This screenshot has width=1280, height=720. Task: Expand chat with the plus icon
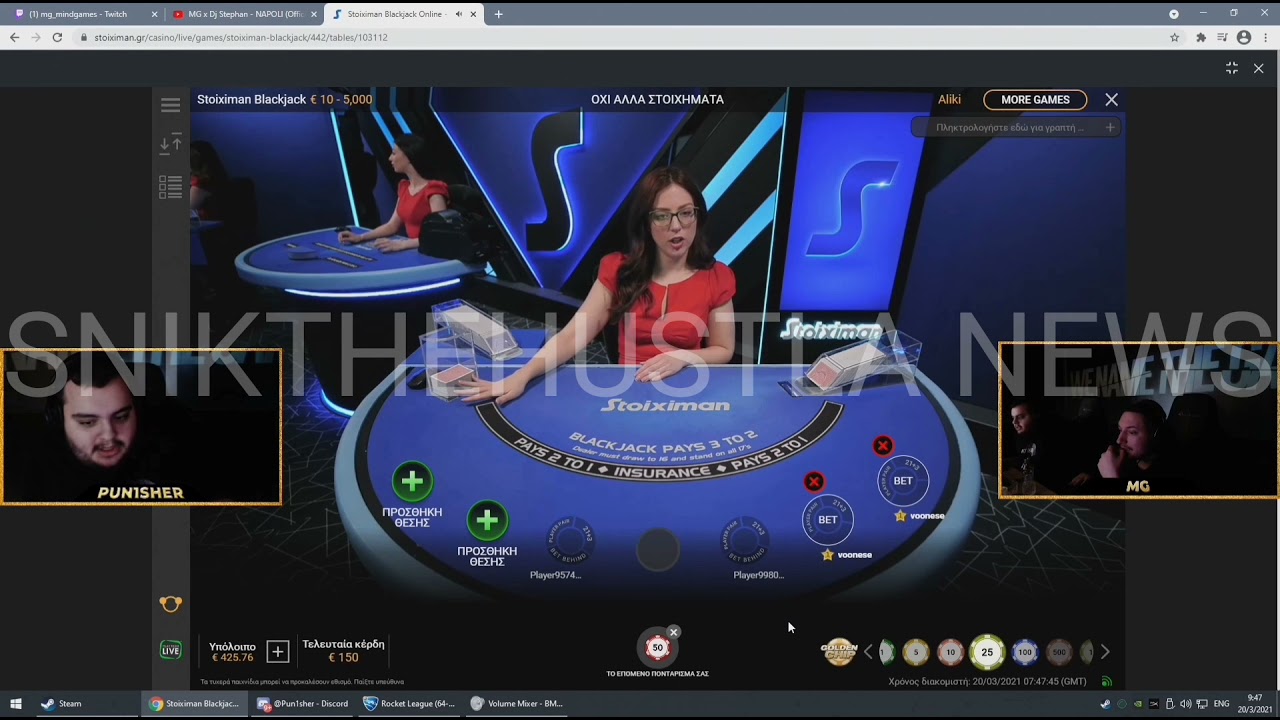[1110, 128]
